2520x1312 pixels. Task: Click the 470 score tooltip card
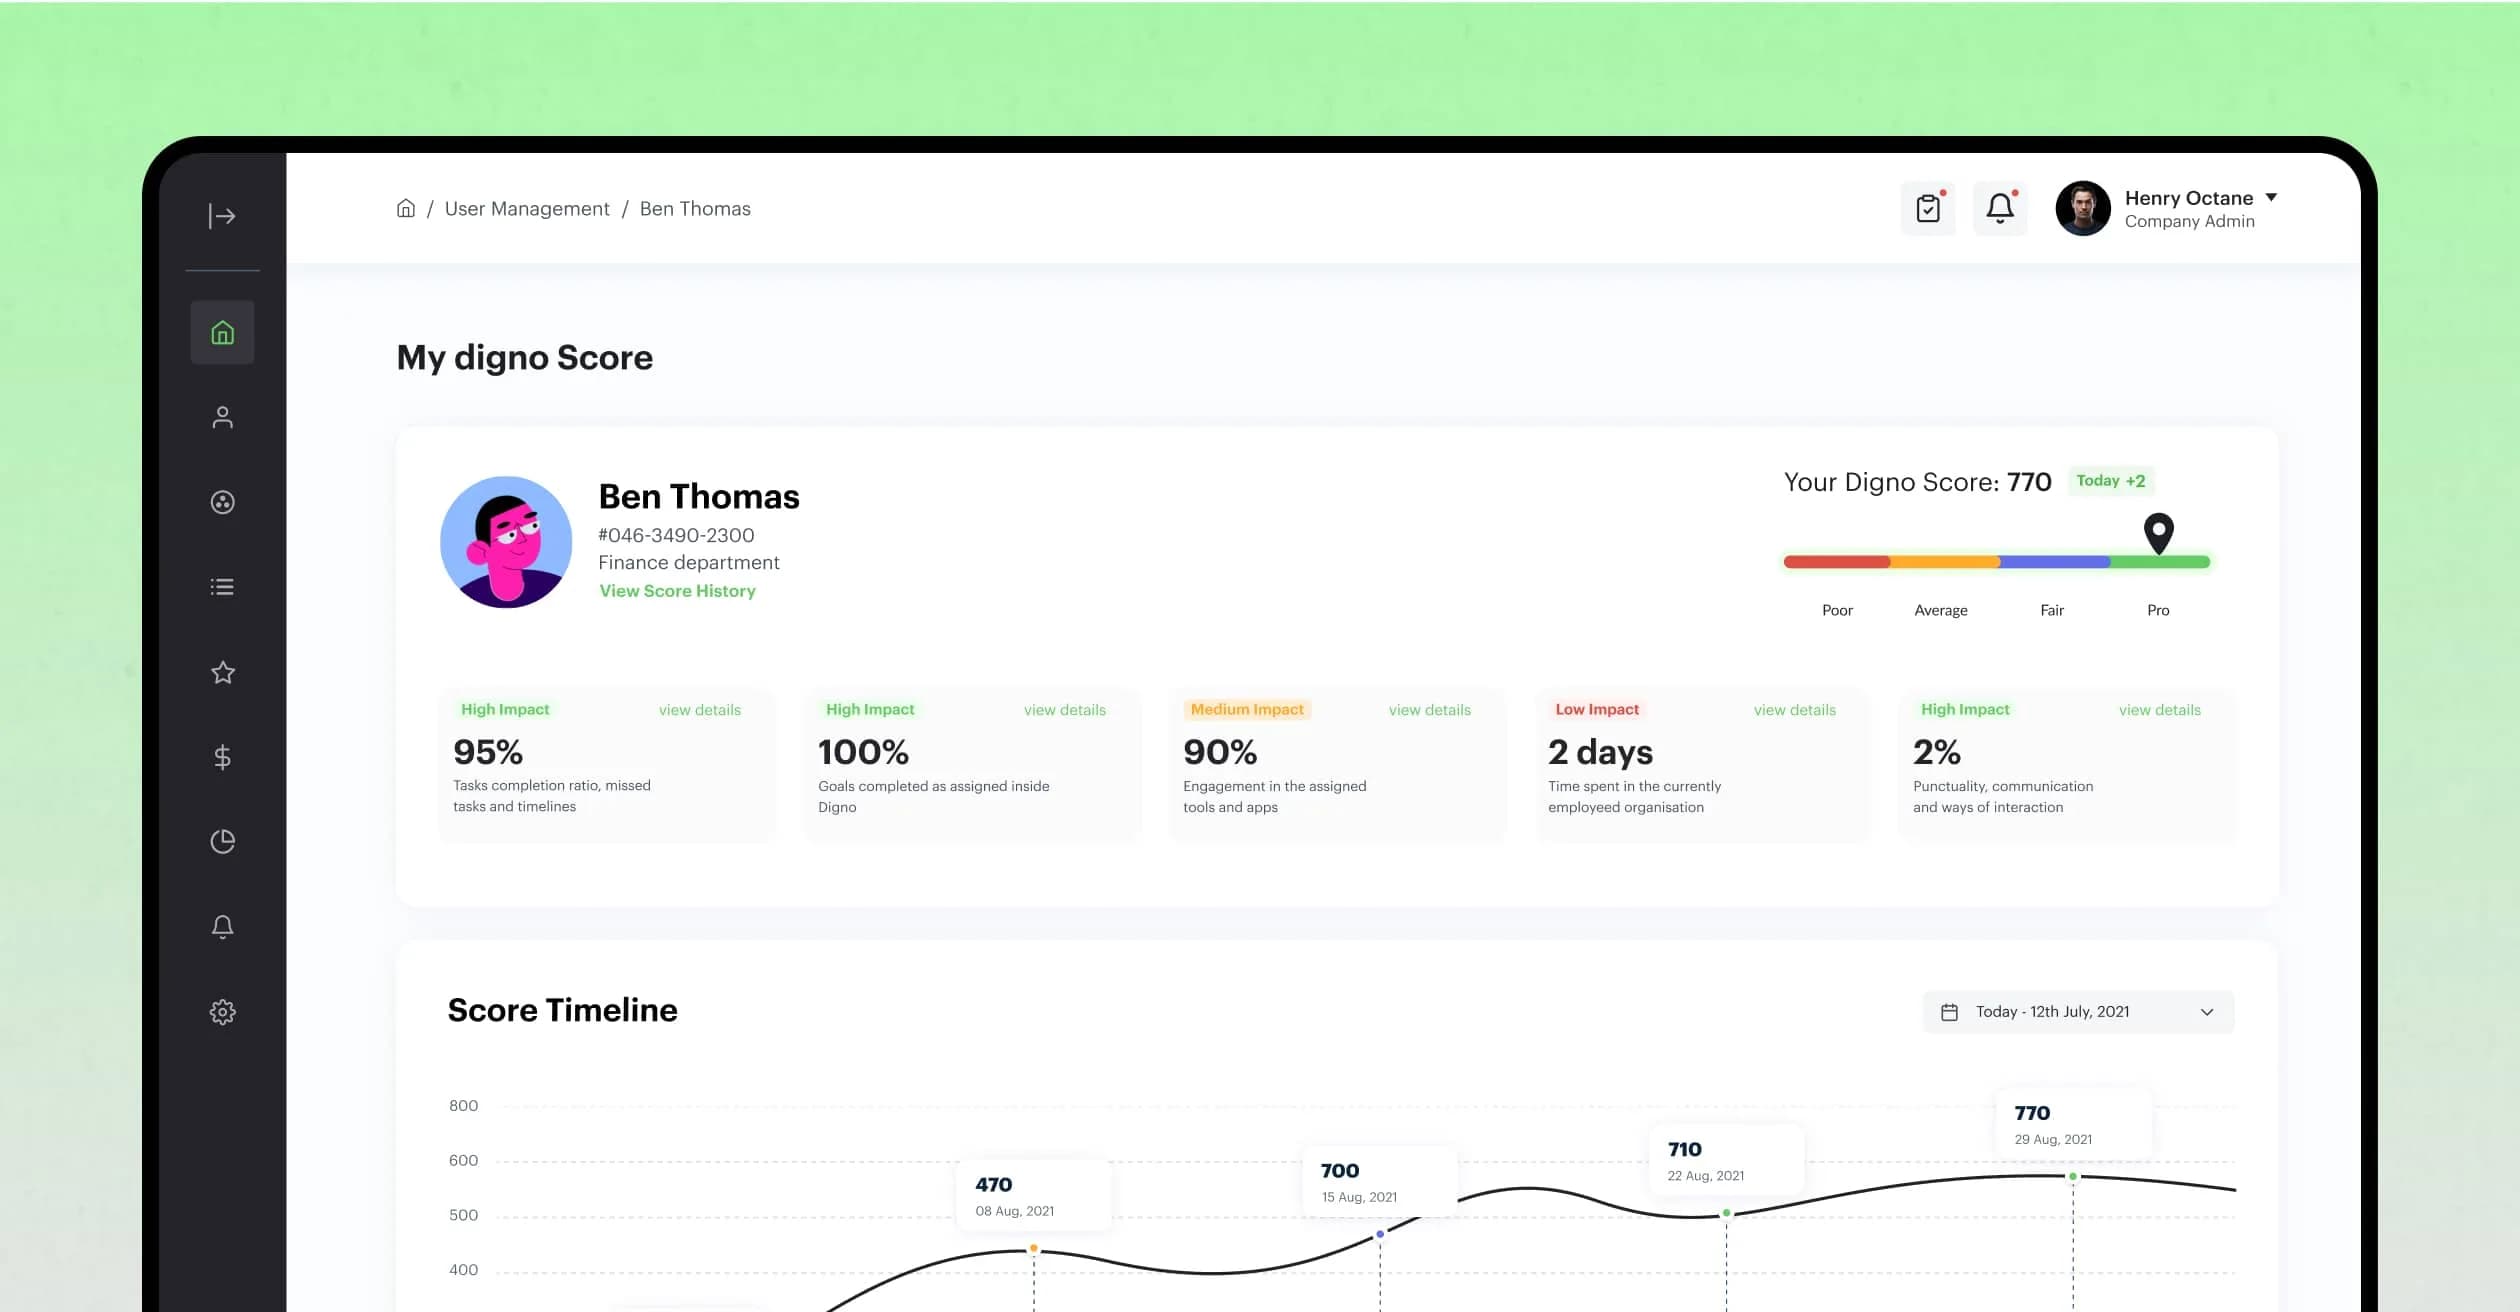[x=1034, y=1195]
